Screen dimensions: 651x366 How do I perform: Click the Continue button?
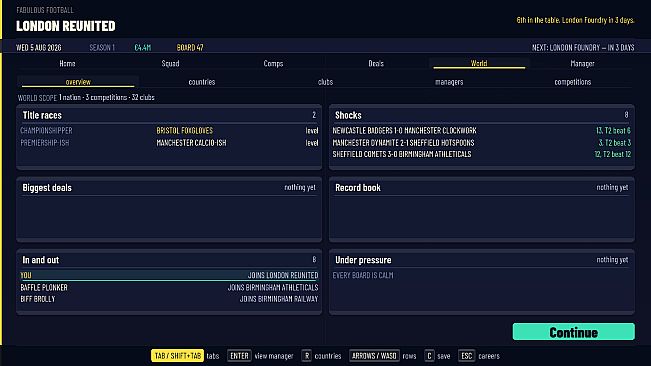tap(573, 332)
